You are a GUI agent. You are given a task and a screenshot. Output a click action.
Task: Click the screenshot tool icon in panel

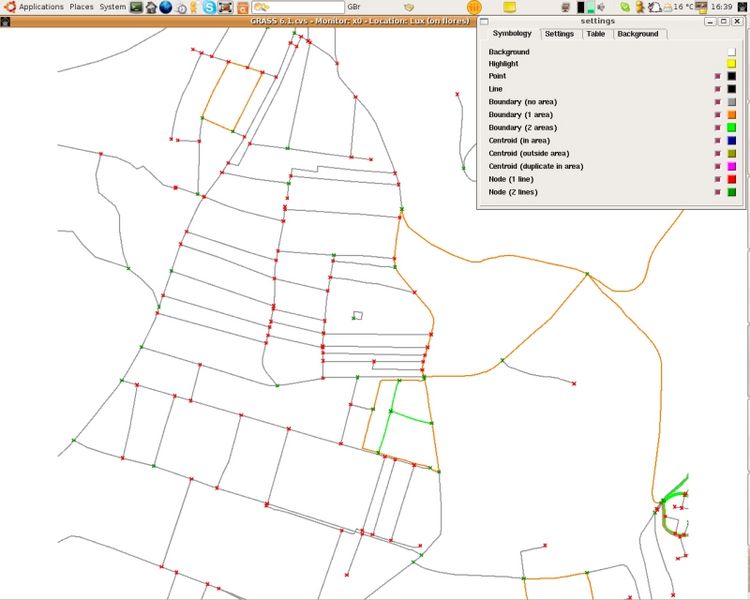tap(226, 7)
